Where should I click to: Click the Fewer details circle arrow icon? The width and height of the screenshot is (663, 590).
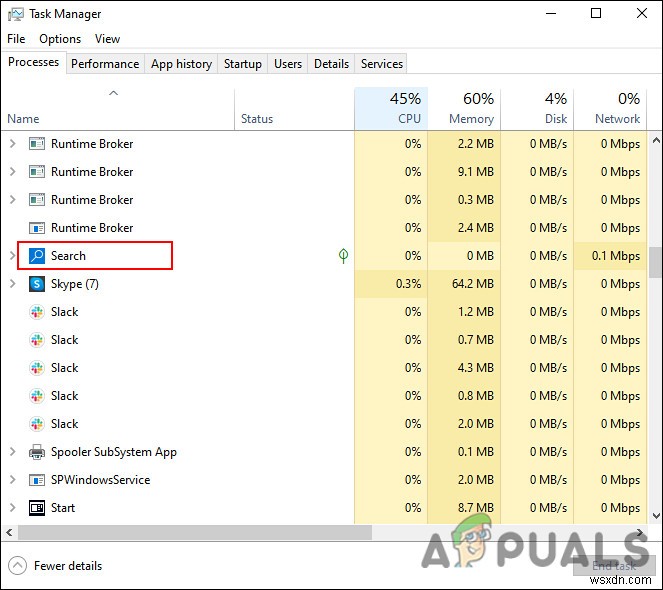tap(17, 566)
